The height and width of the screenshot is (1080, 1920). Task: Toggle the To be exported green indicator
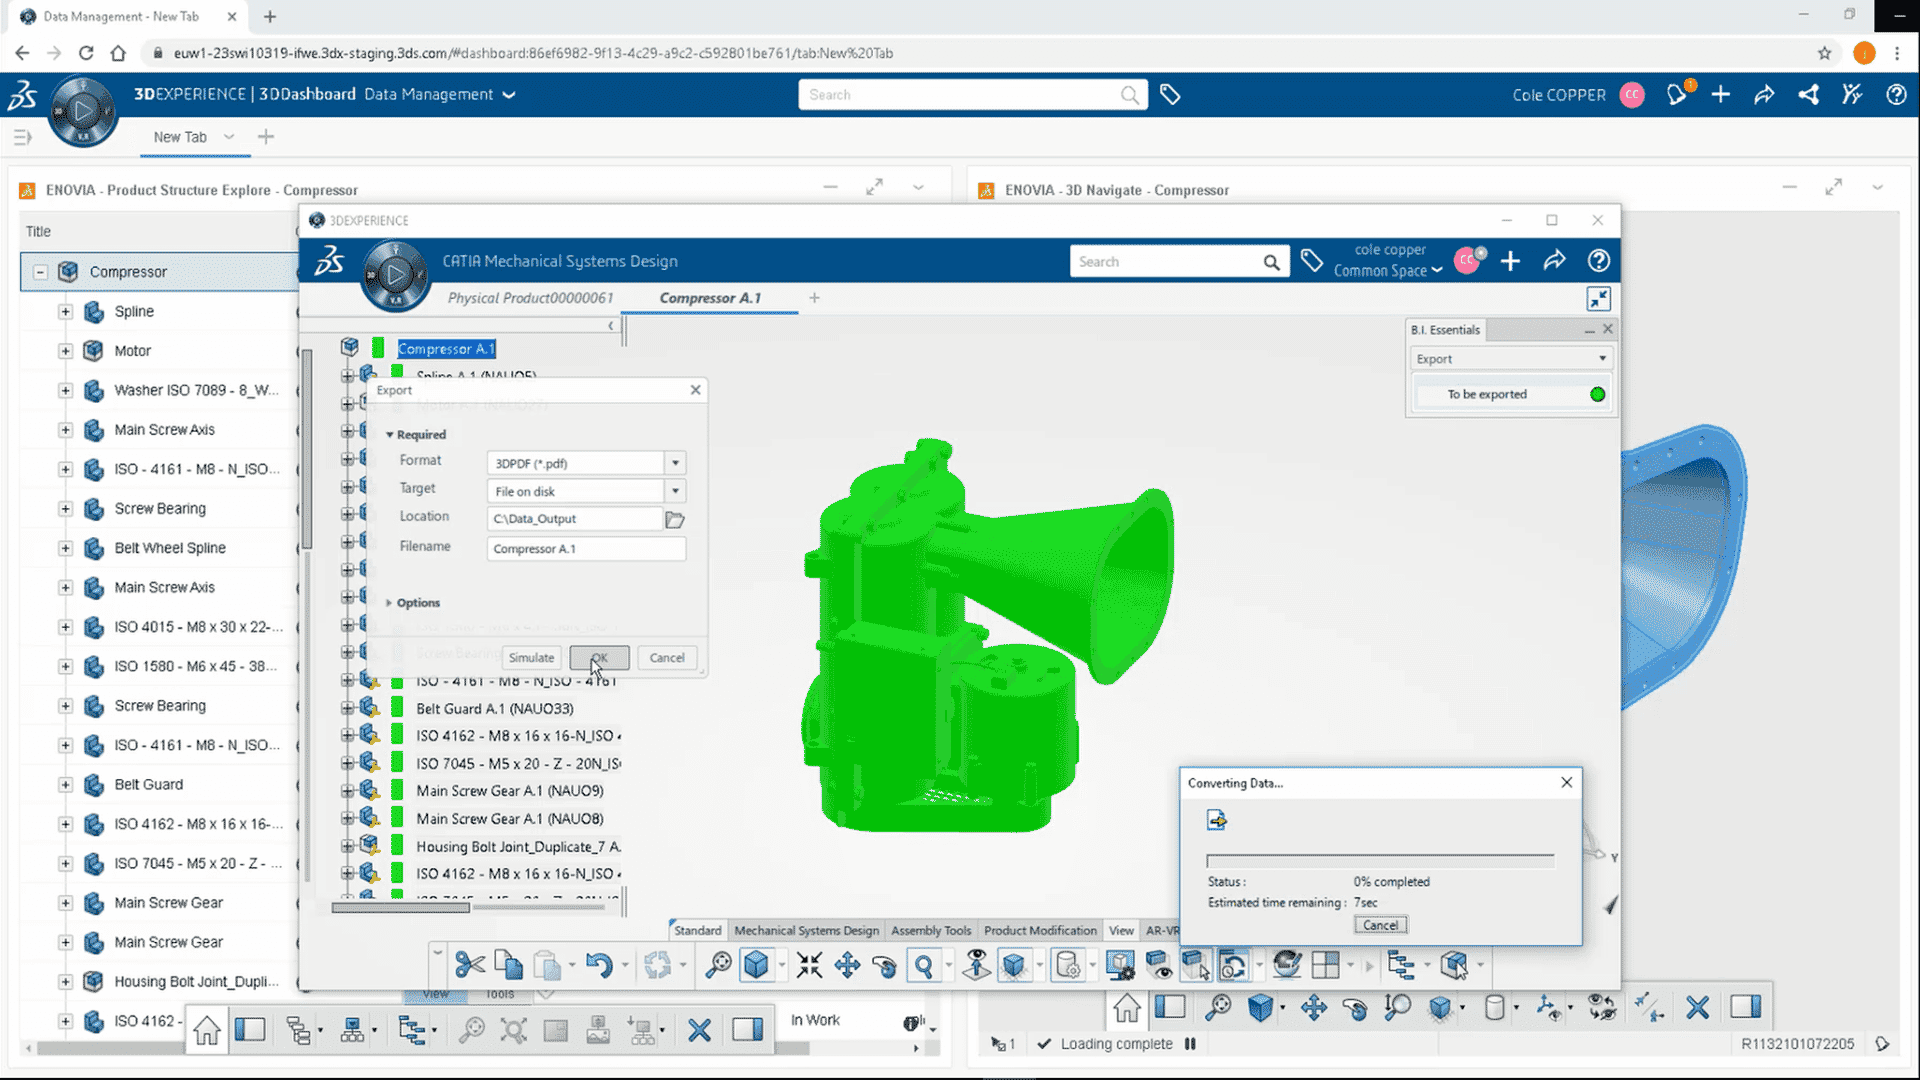pos(1597,394)
